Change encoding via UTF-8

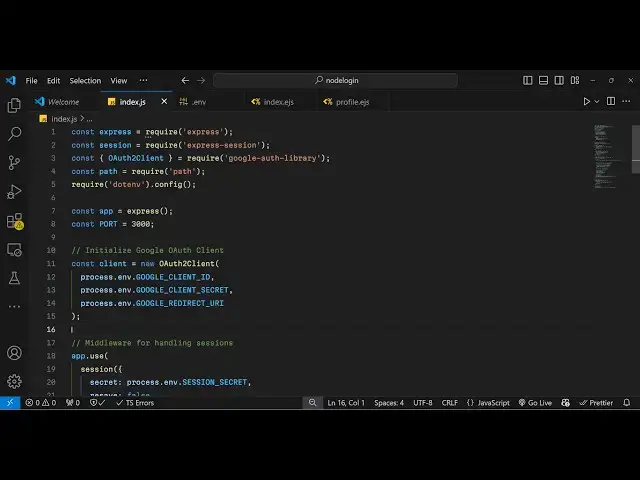click(x=423, y=403)
